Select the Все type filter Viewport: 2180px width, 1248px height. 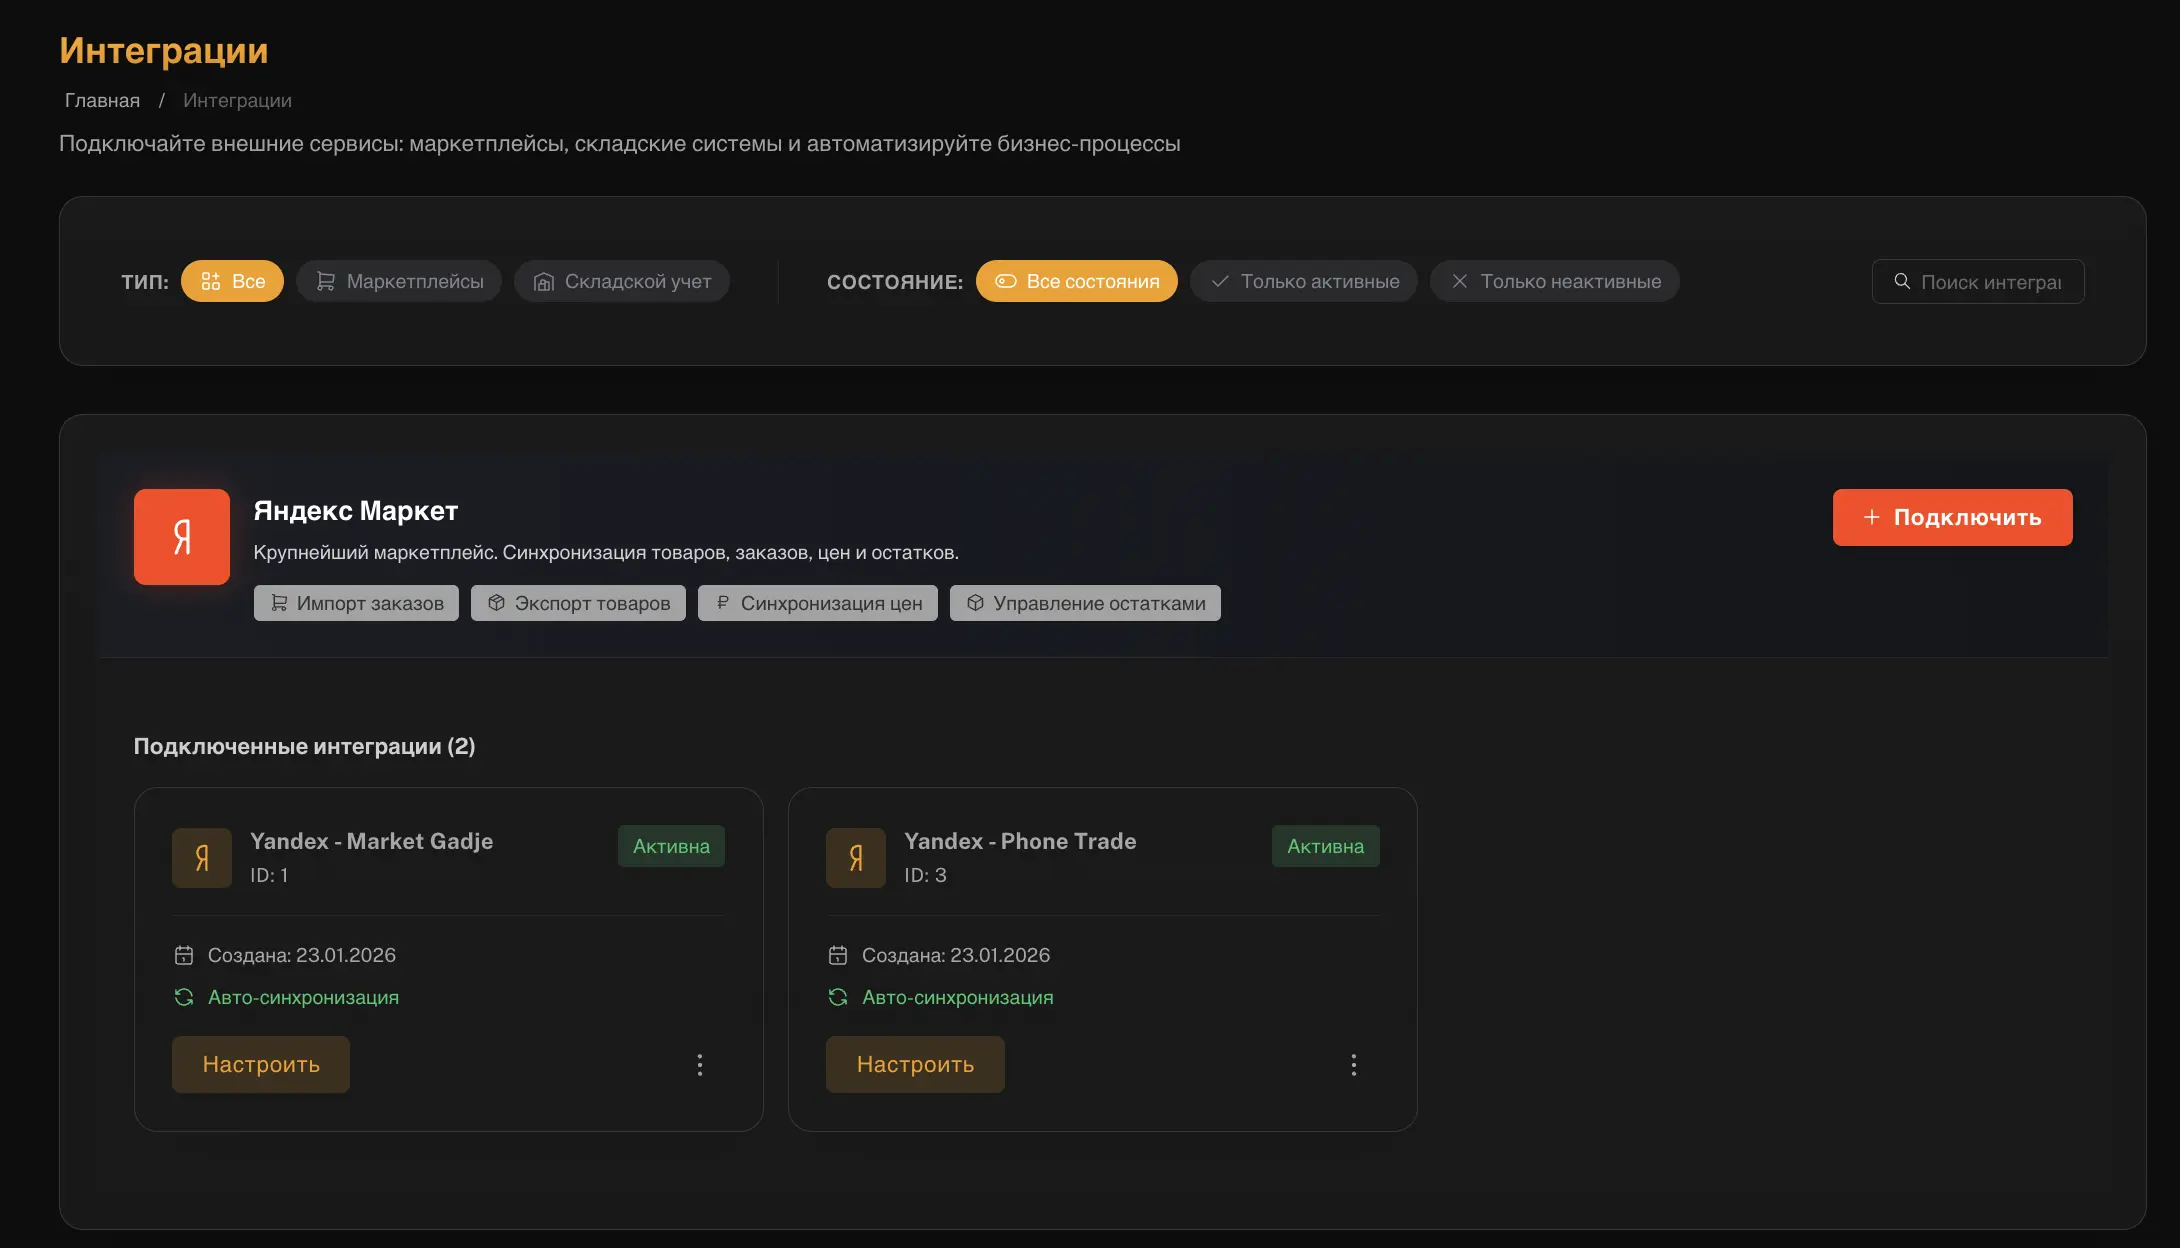pyautogui.click(x=232, y=282)
